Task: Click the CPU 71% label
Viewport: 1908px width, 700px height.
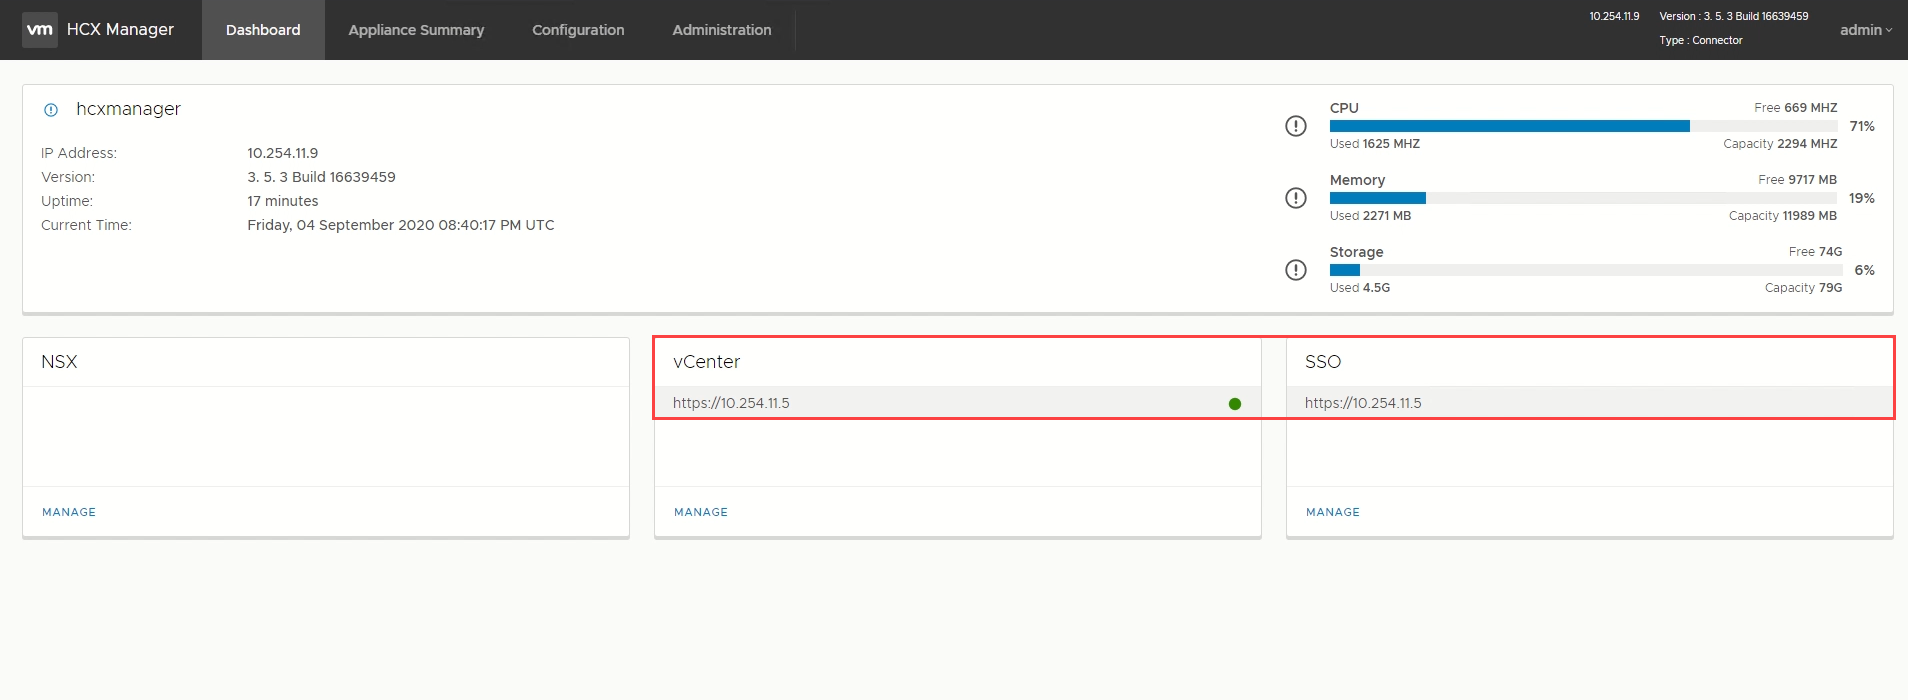Action: (x=1862, y=126)
